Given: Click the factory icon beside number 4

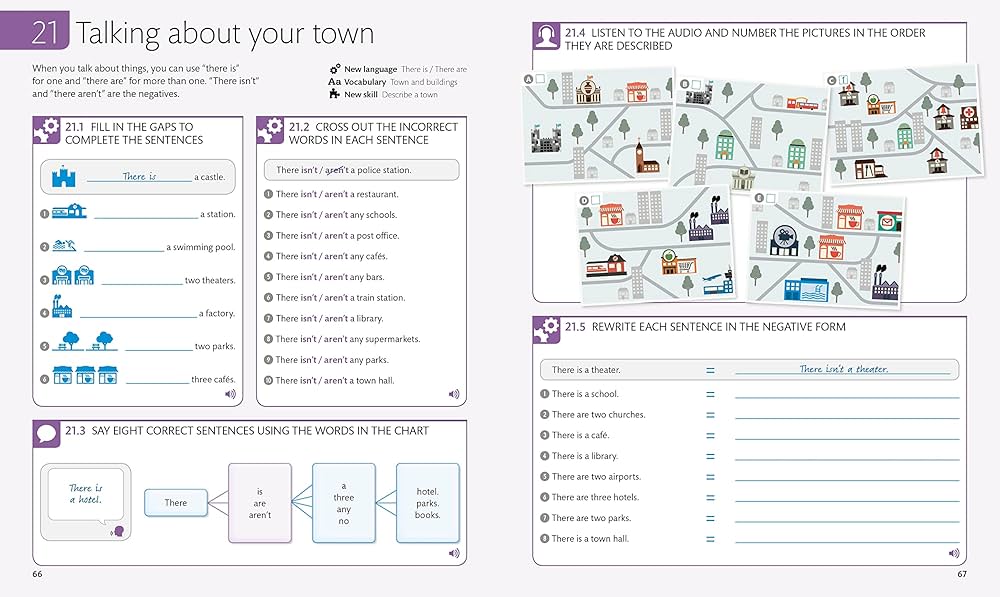Looking at the screenshot, I should coord(62,309).
